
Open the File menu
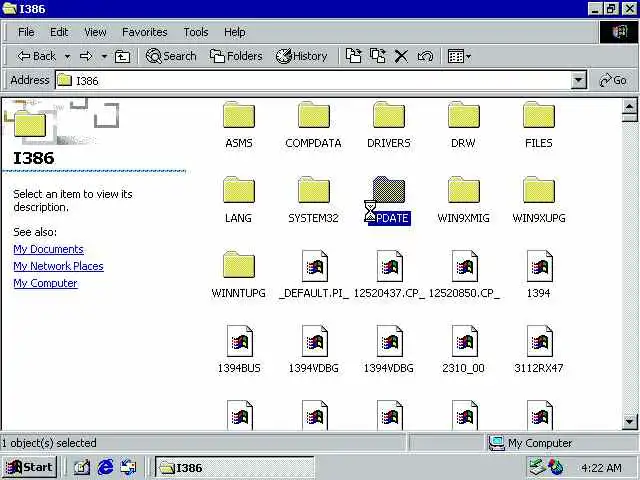(26, 32)
